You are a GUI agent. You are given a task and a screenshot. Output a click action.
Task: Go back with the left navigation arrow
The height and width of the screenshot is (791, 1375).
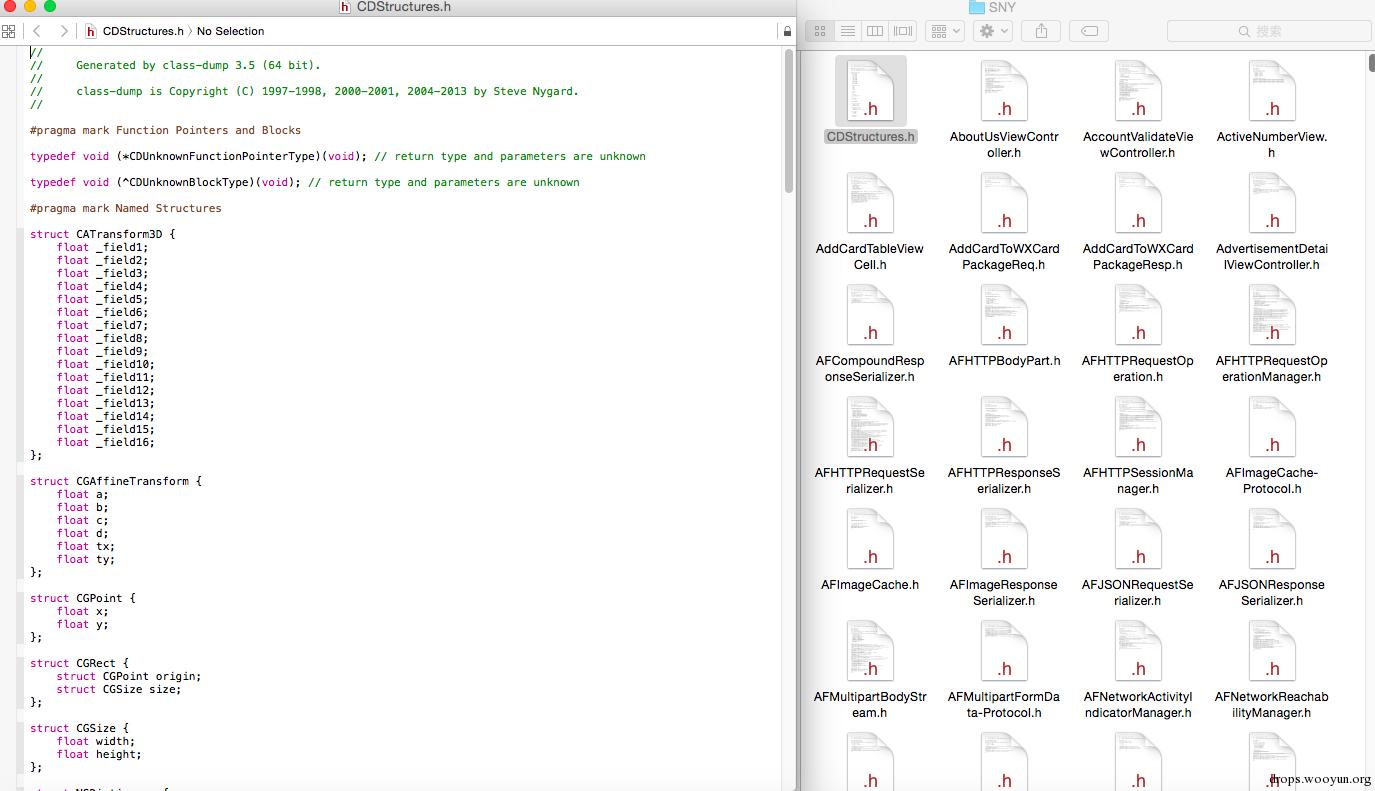point(37,31)
